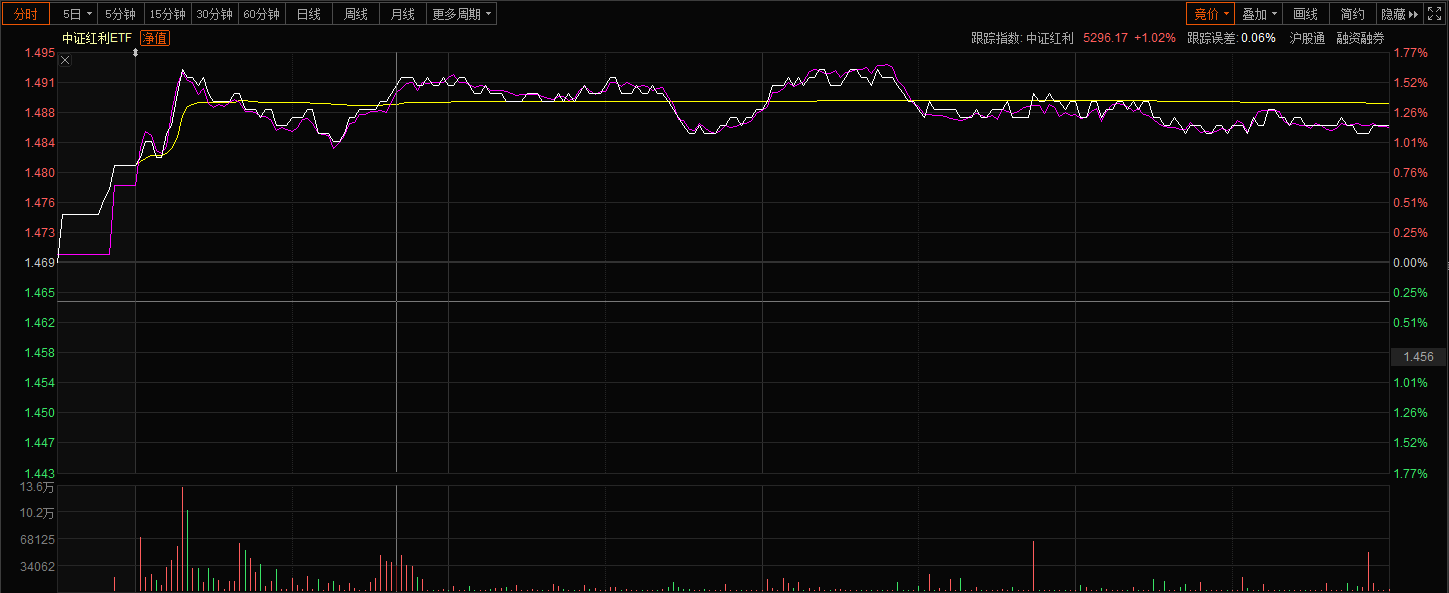Click the fullscreen expand icon
The image size is (1449, 593).
click(x=1435, y=14)
